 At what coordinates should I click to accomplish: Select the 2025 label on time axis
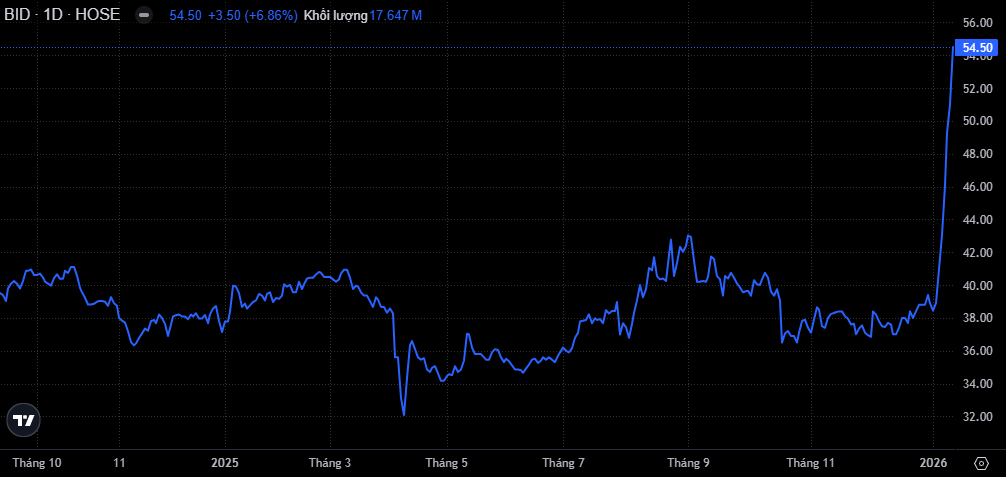[225, 463]
